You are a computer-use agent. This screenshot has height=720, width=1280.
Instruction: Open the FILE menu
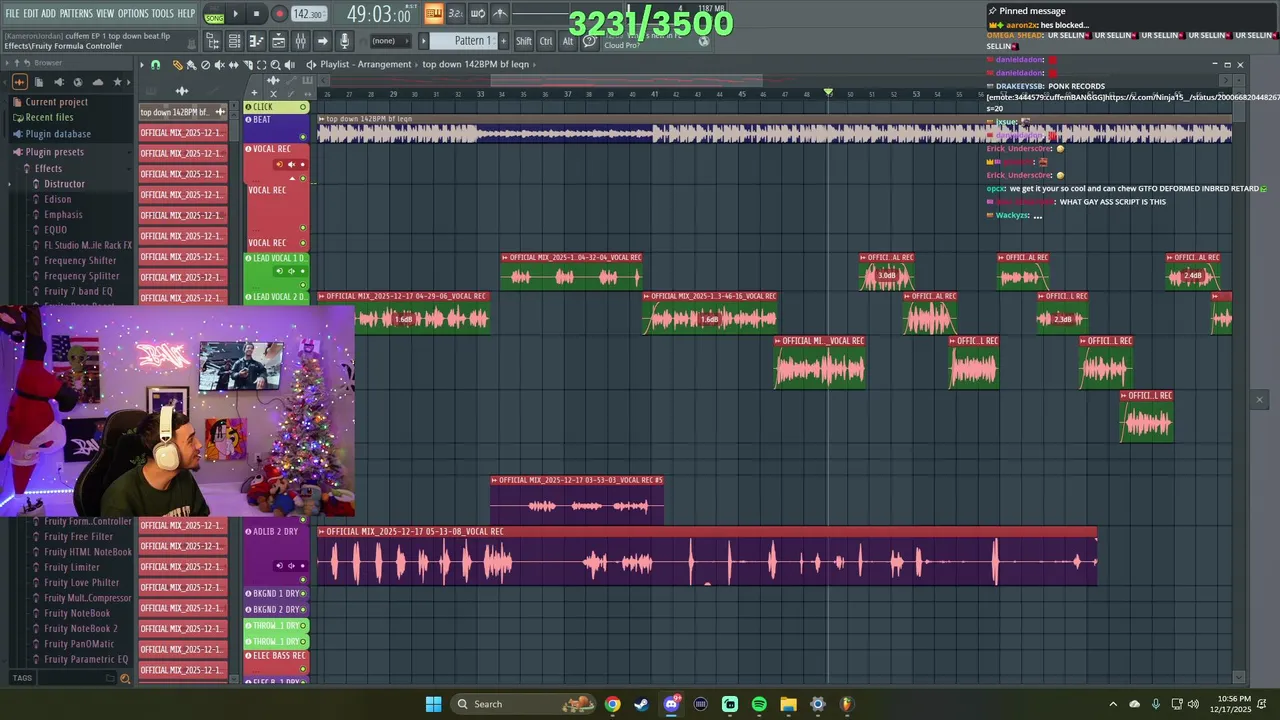point(12,14)
